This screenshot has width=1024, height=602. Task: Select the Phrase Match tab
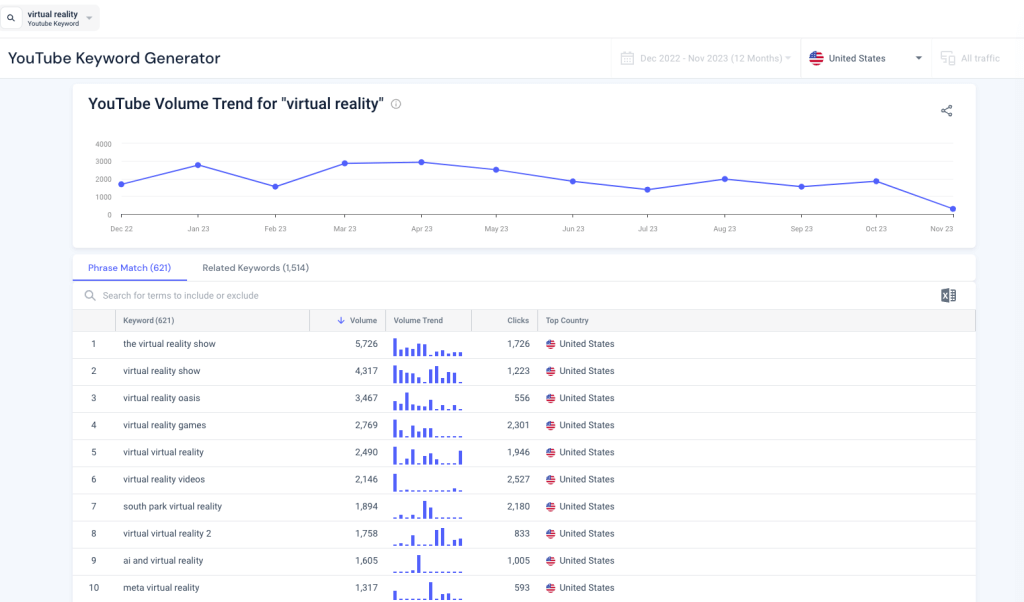tap(130, 268)
